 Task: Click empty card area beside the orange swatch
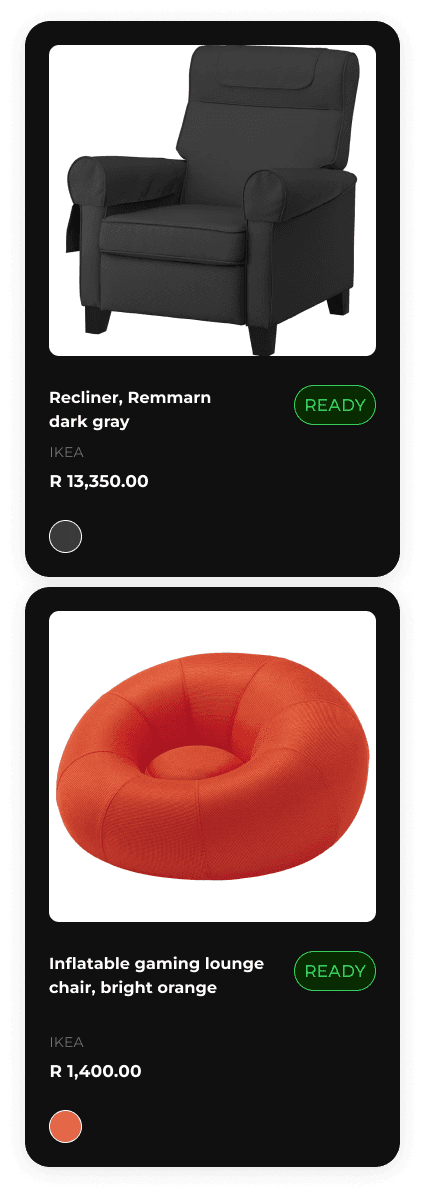(229, 1127)
